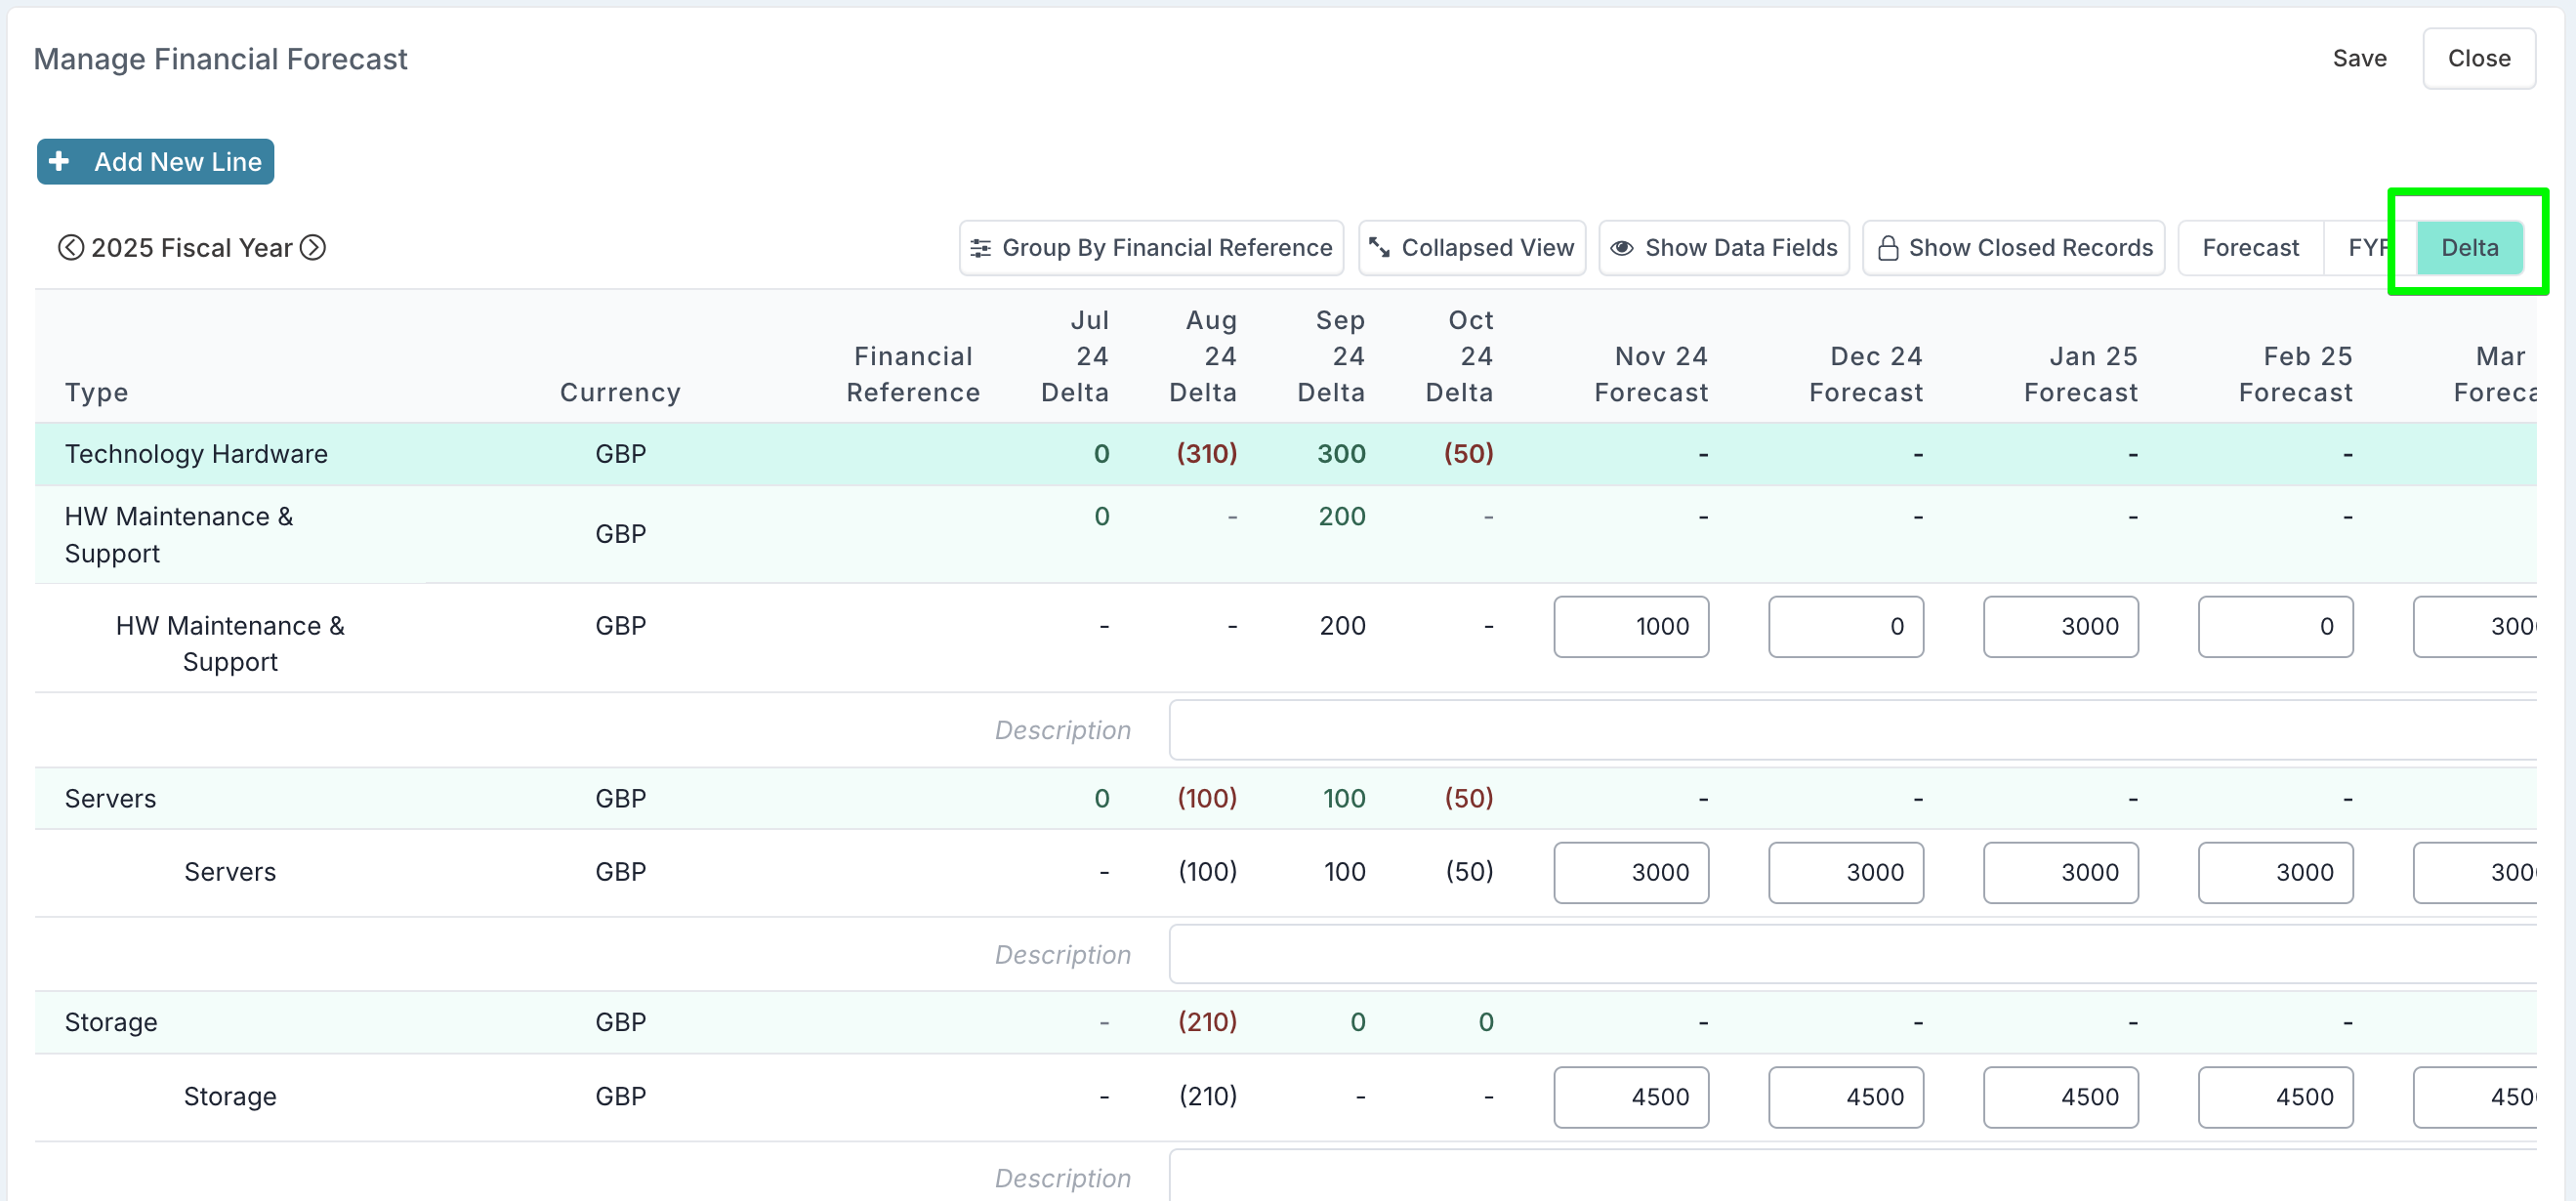Click the Financial Reference column header
Image resolution: width=2576 pixels, height=1201 pixels.
click(x=913, y=374)
